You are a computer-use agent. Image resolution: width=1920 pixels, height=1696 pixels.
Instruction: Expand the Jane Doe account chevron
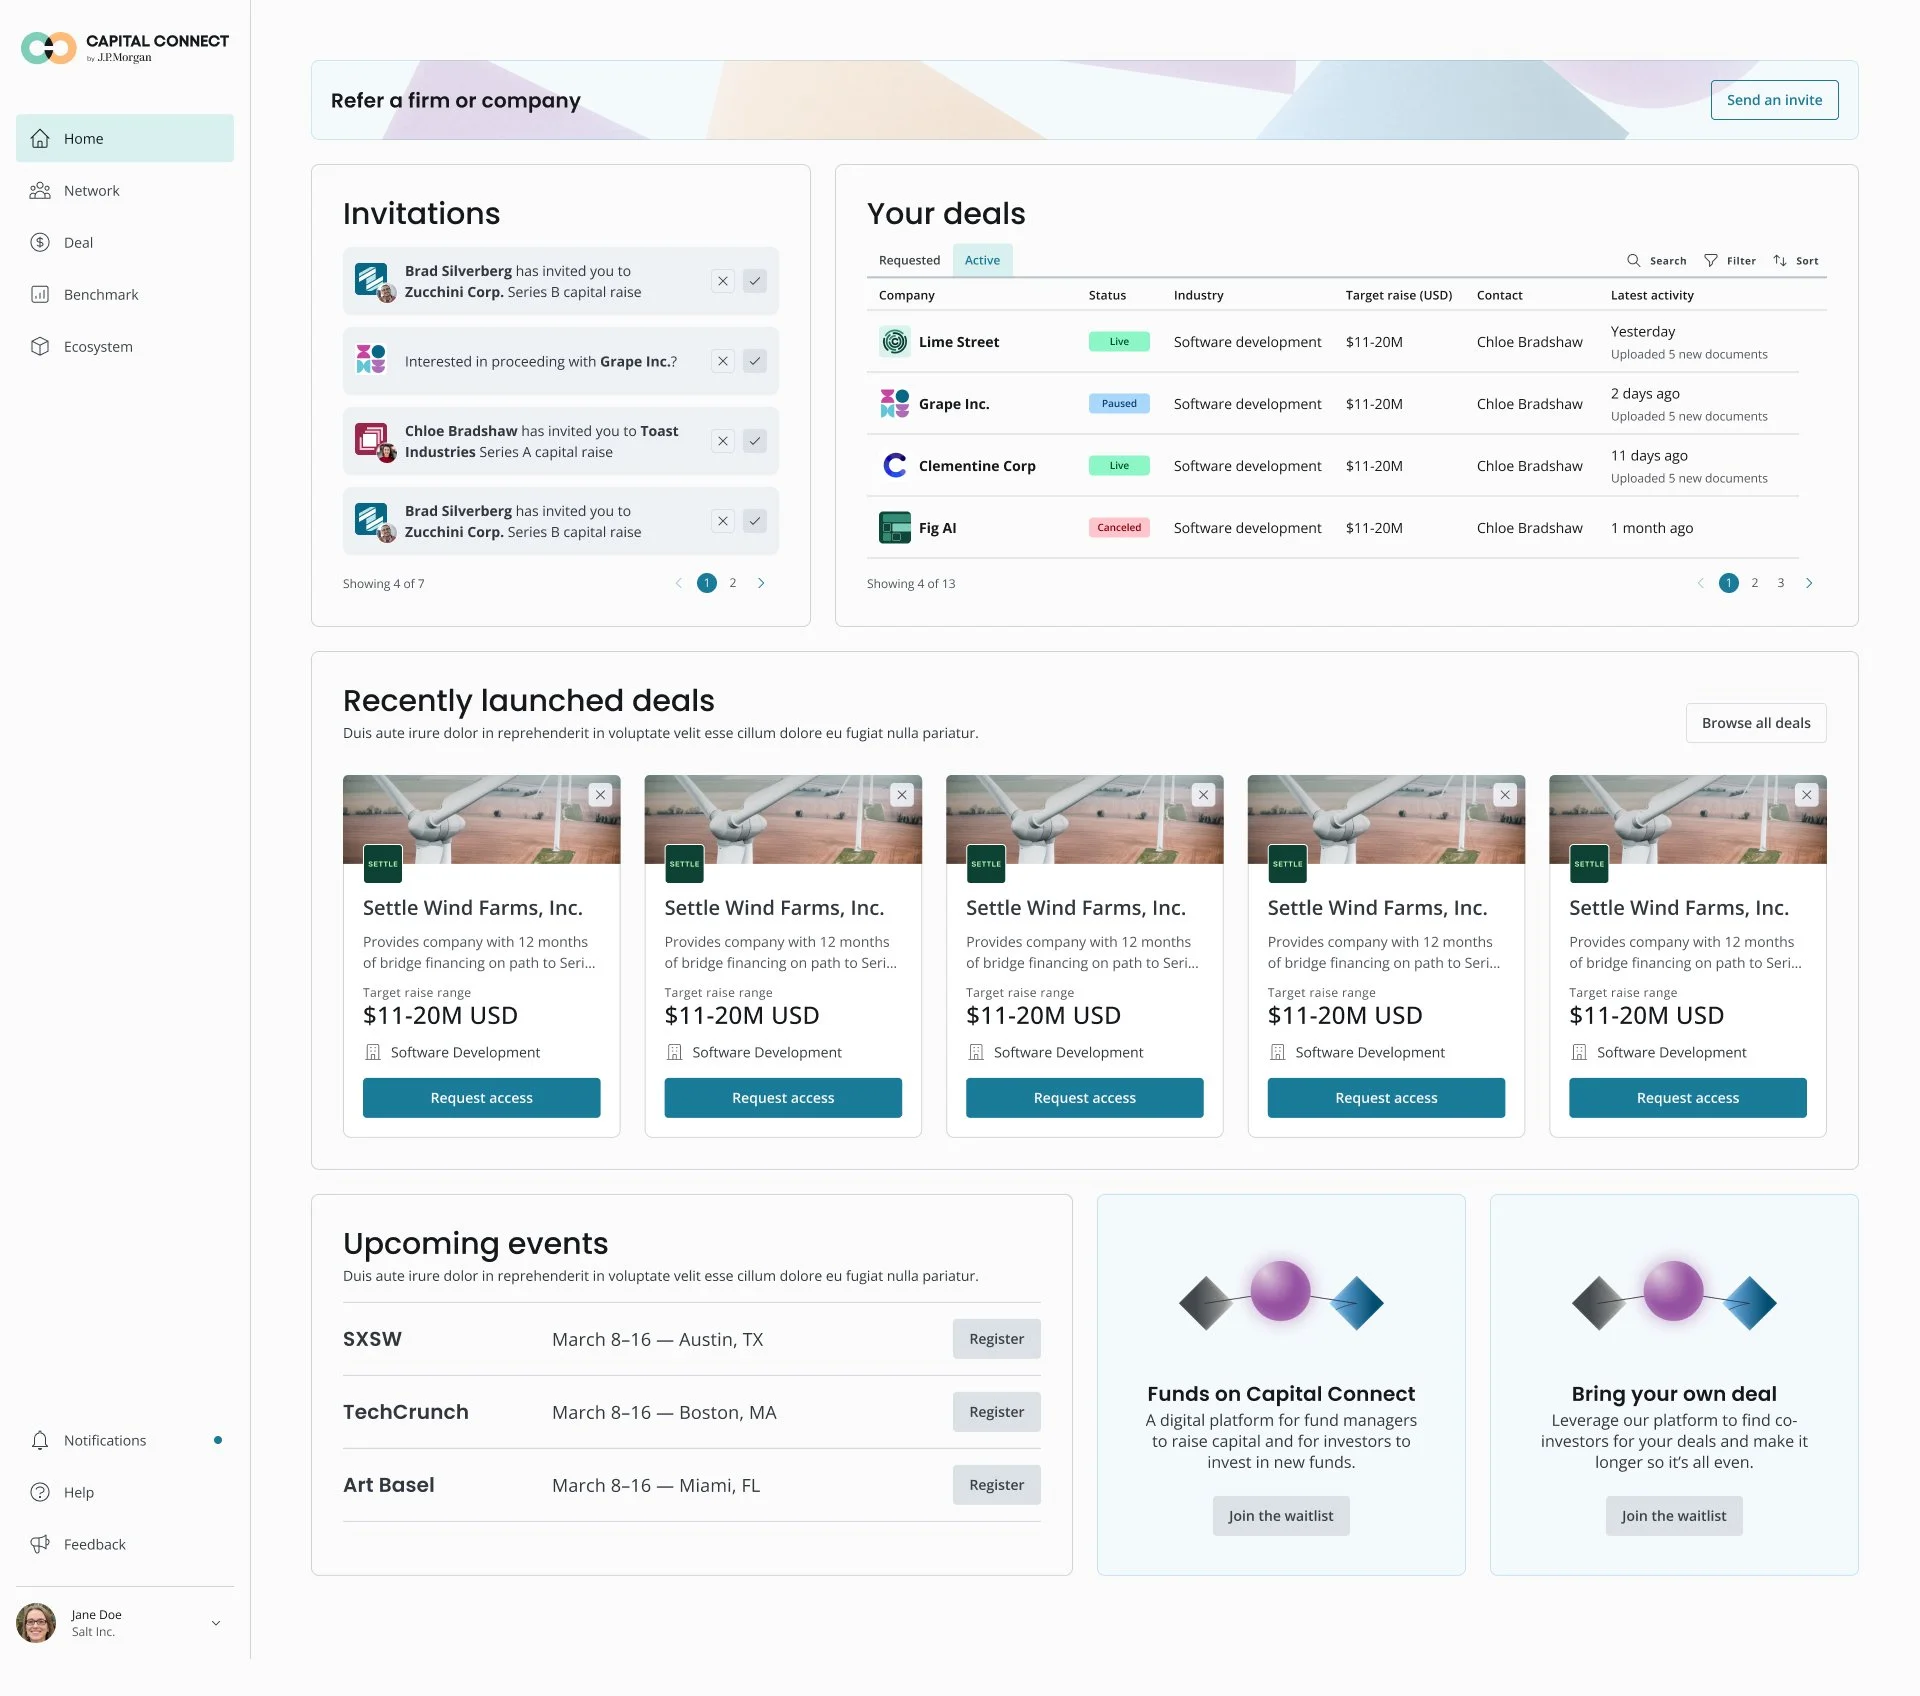tap(216, 1623)
